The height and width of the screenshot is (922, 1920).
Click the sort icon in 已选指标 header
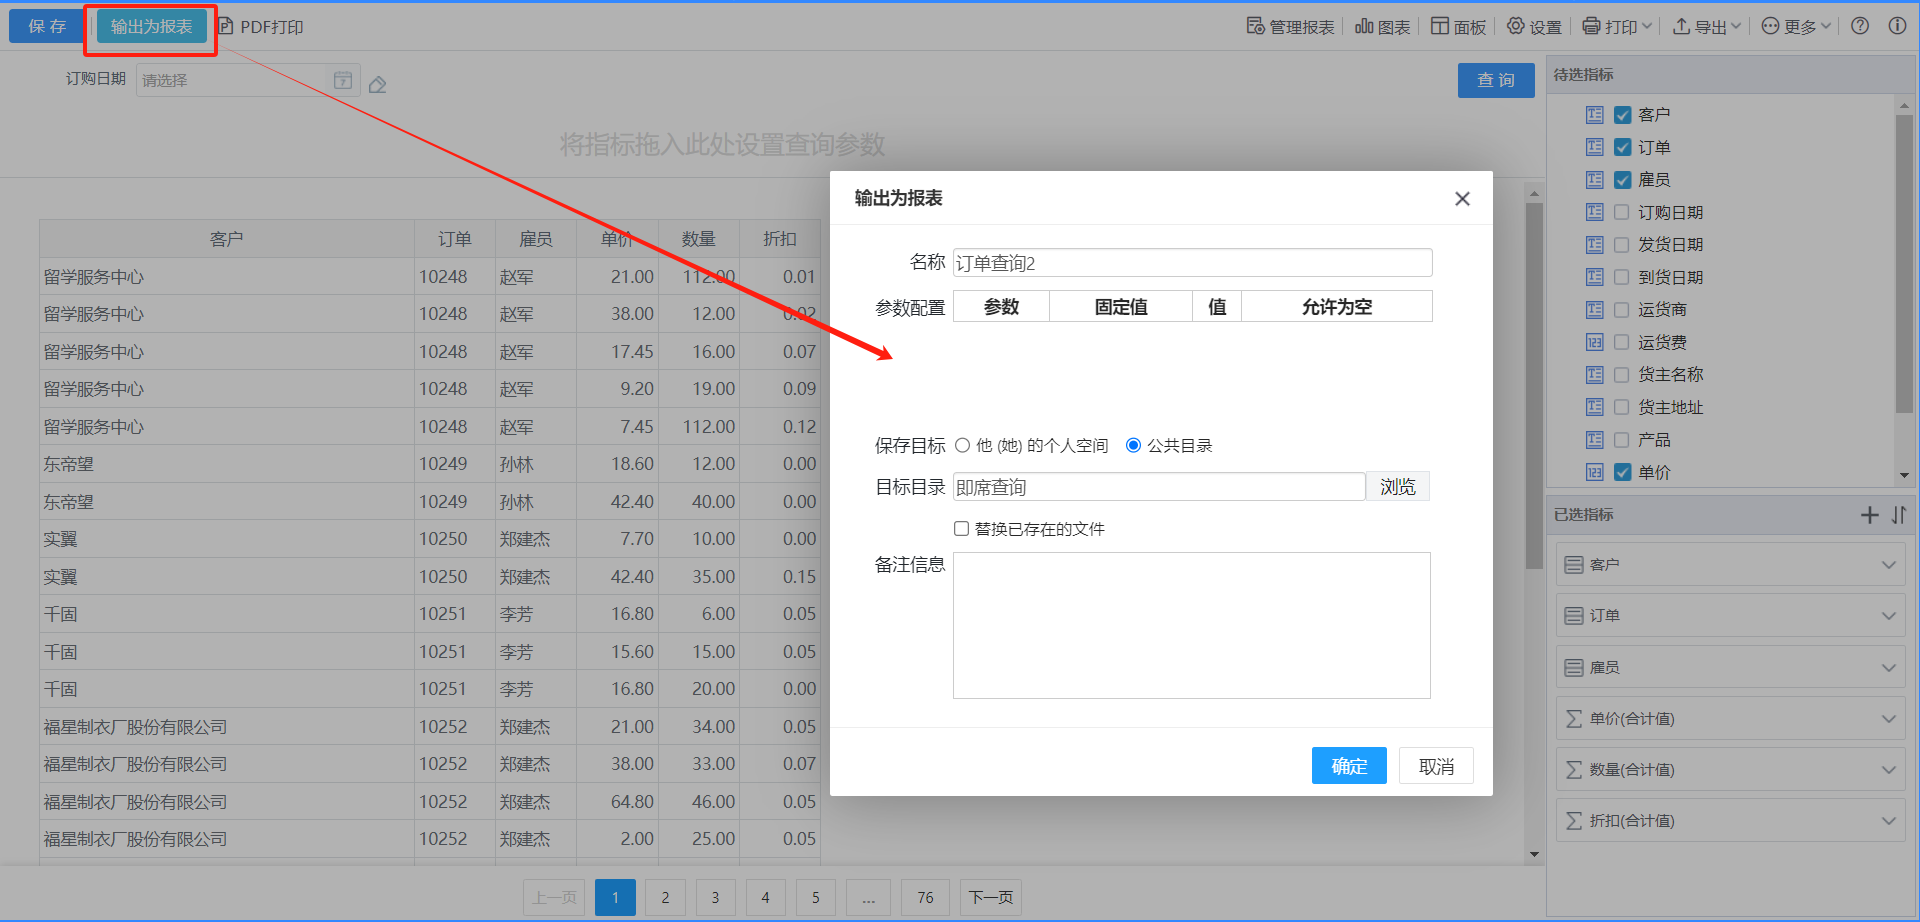(1899, 515)
